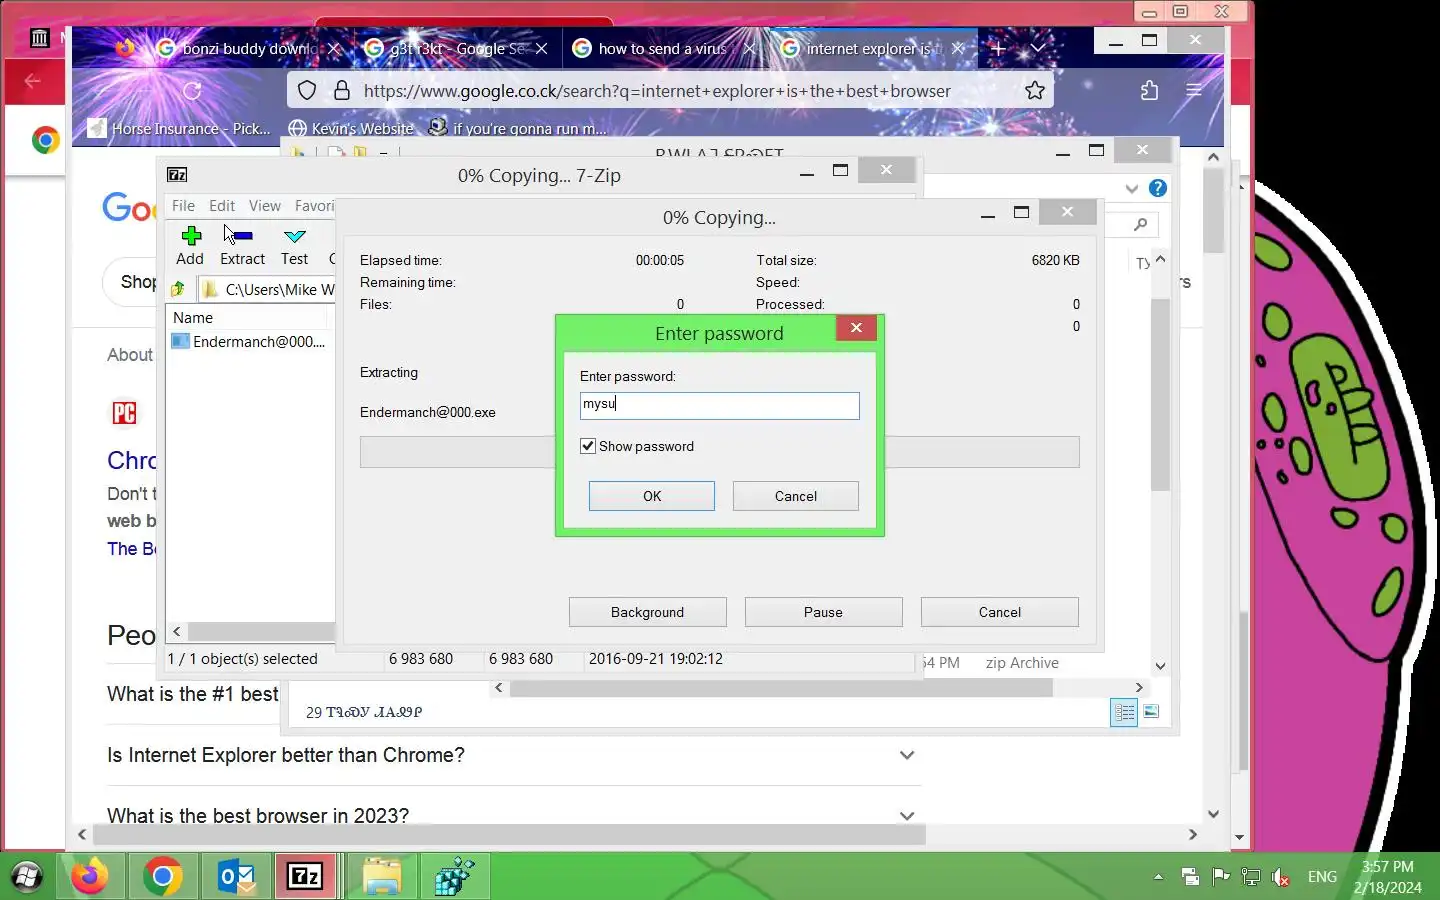Image resolution: width=1440 pixels, height=900 pixels.
Task: Open the if you're gonna run bookmark
Action: pyautogui.click(x=518, y=128)
